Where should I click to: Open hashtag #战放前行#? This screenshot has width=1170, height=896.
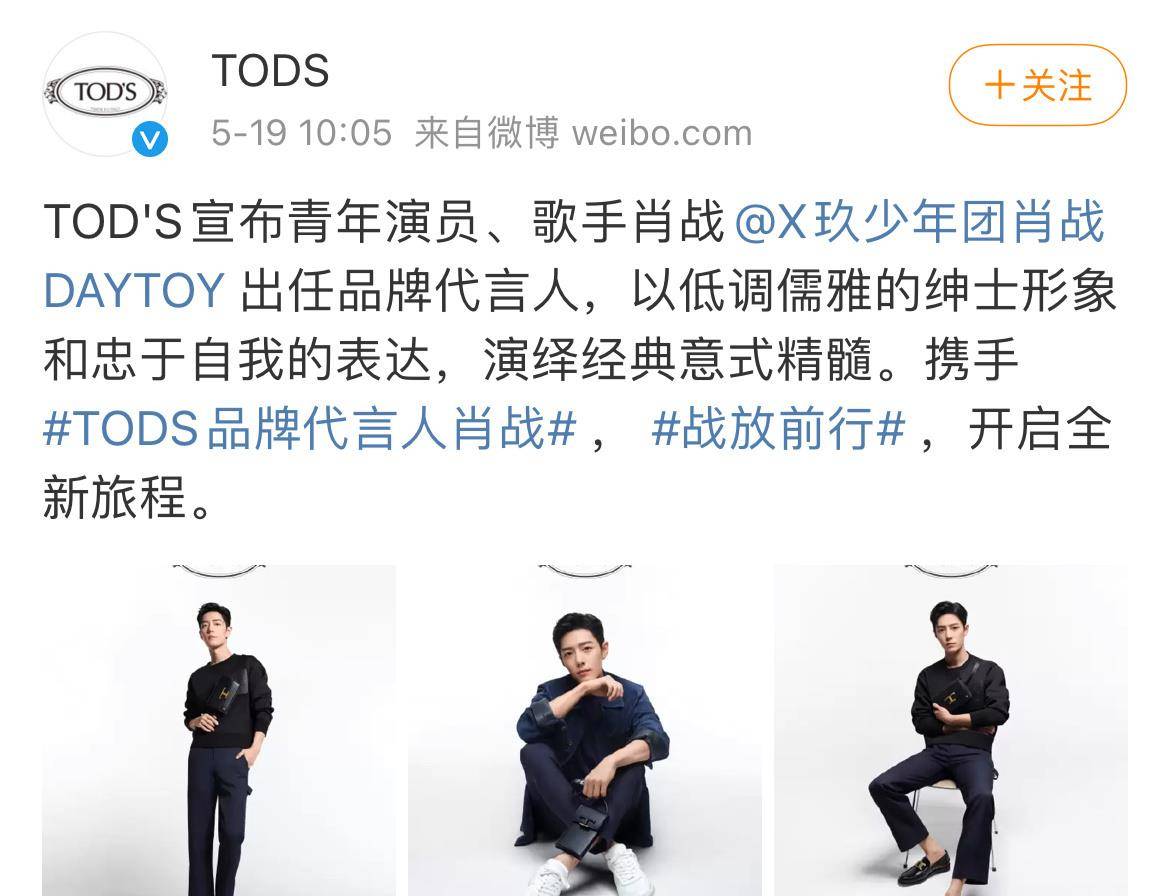coord(778,429)
